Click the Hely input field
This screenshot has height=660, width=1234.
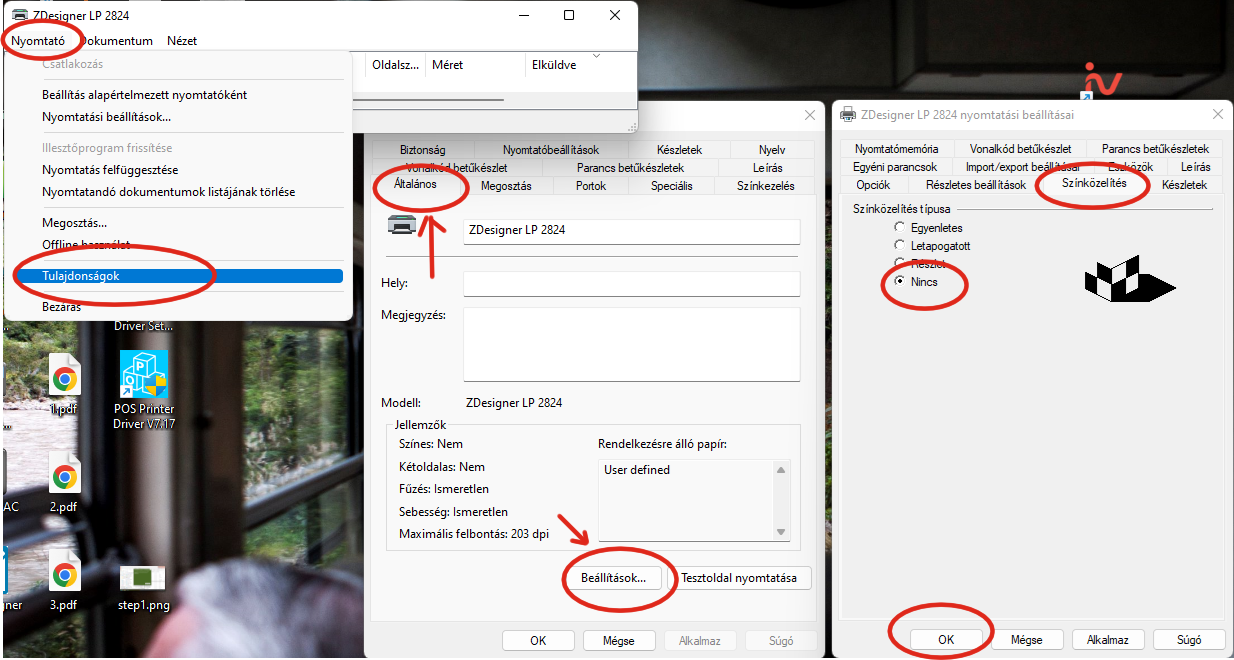(632, 284)
